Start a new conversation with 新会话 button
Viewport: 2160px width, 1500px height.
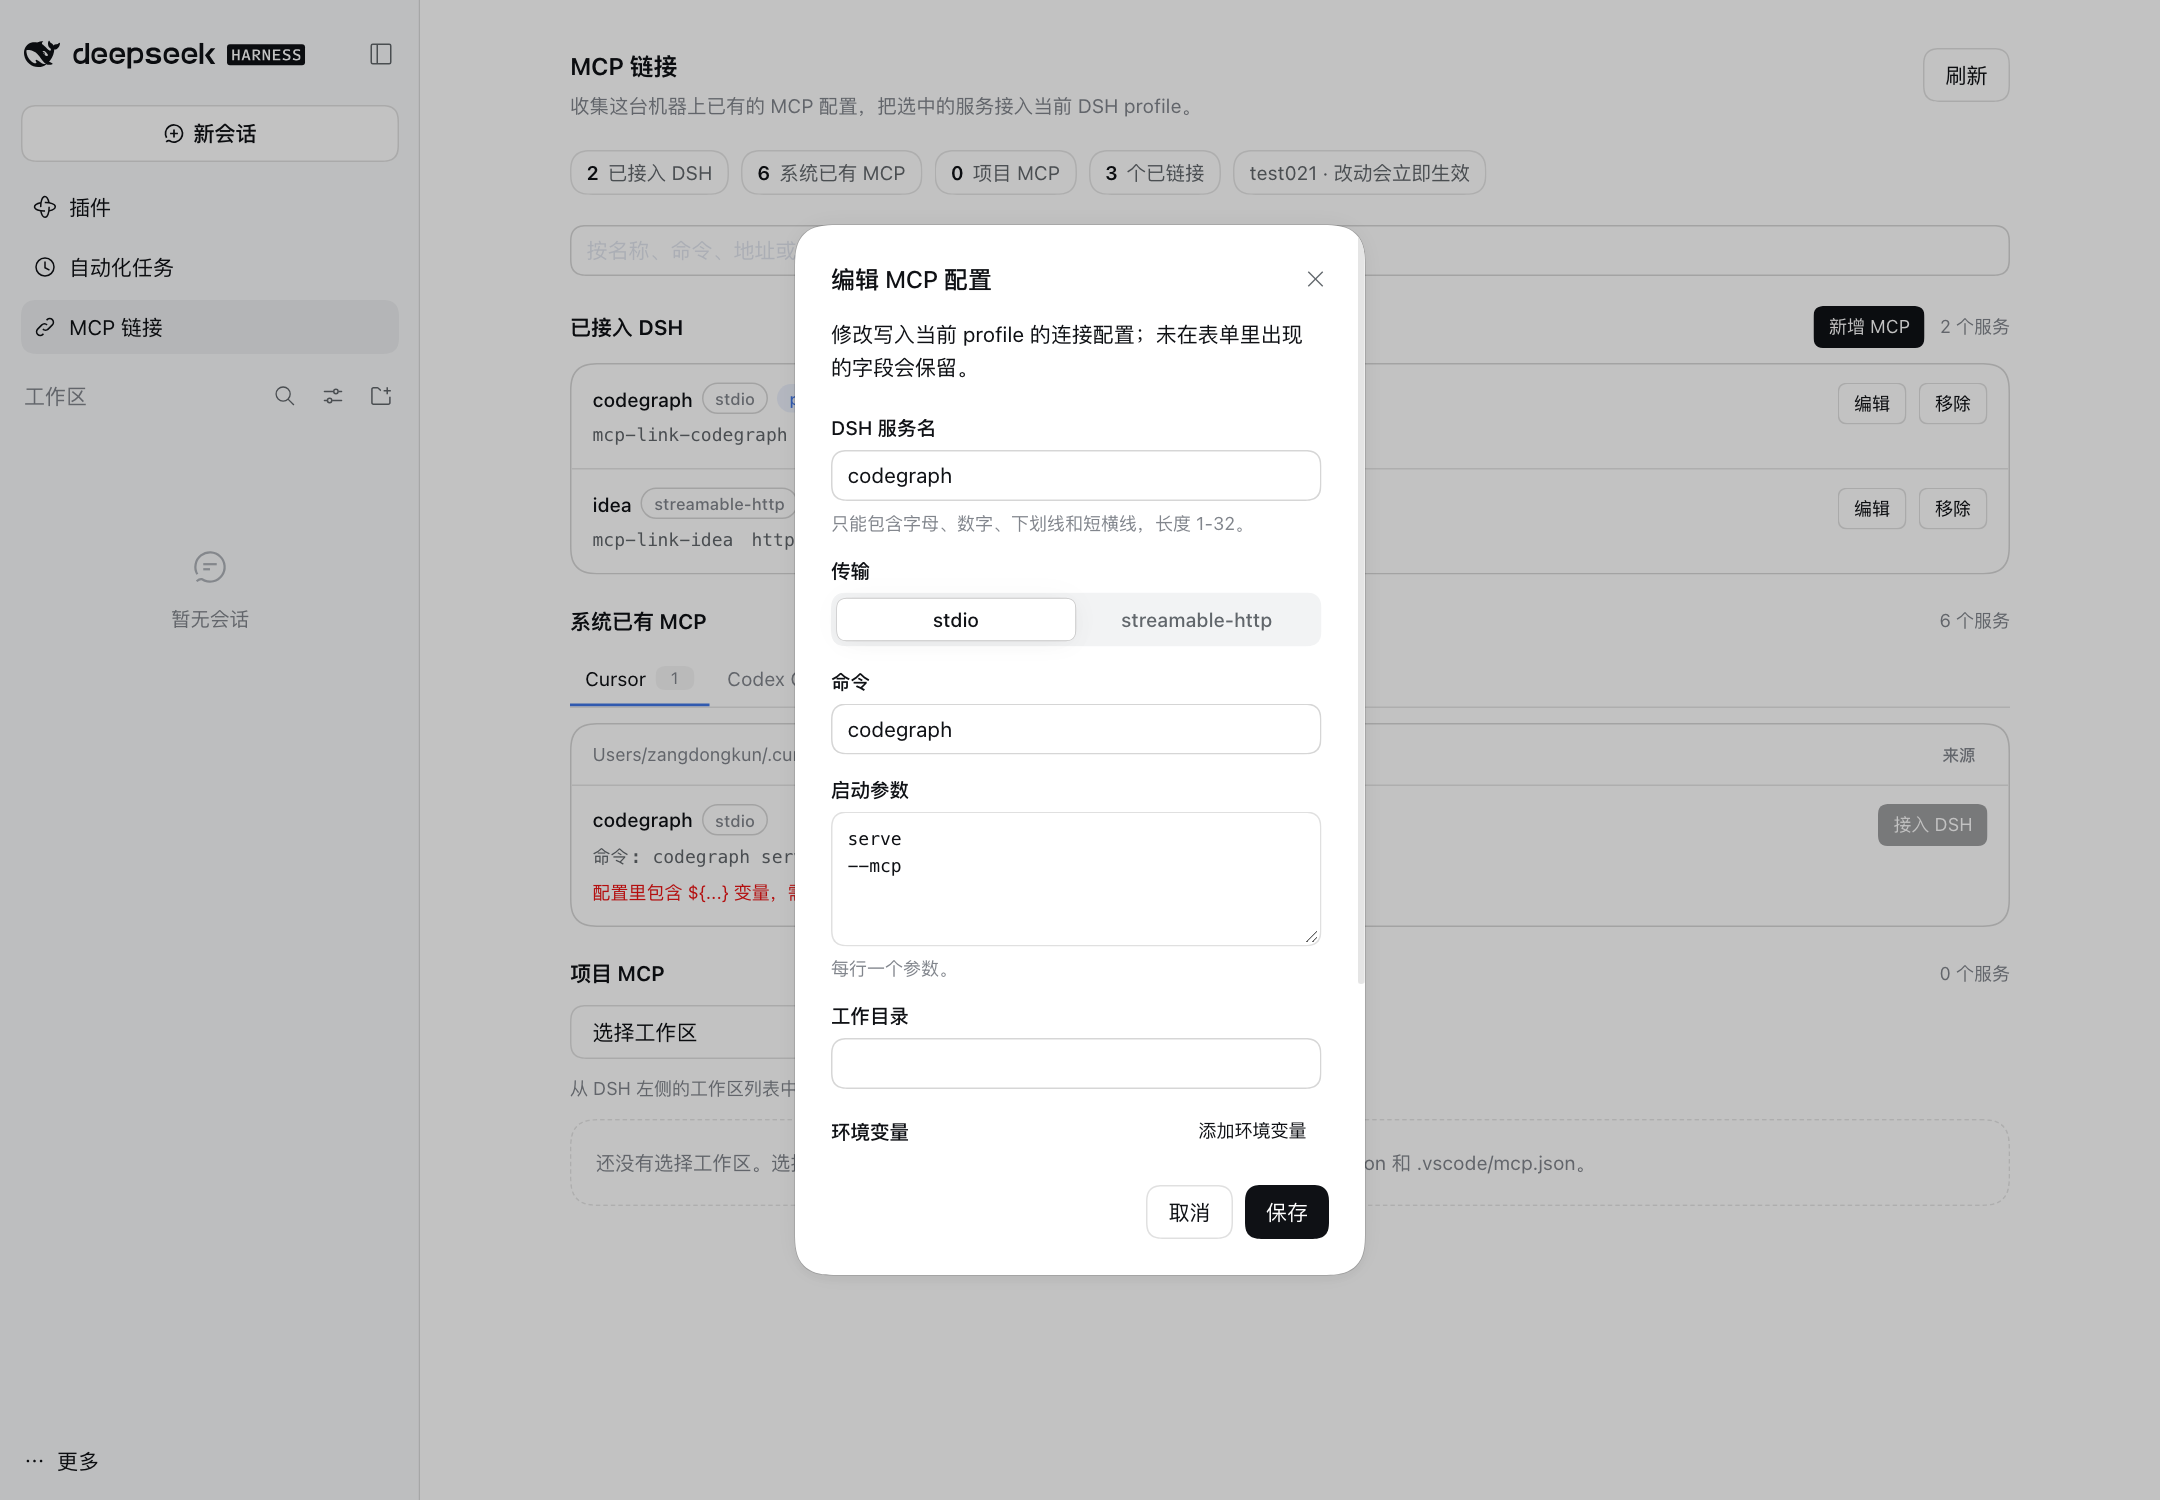[210, 133]
